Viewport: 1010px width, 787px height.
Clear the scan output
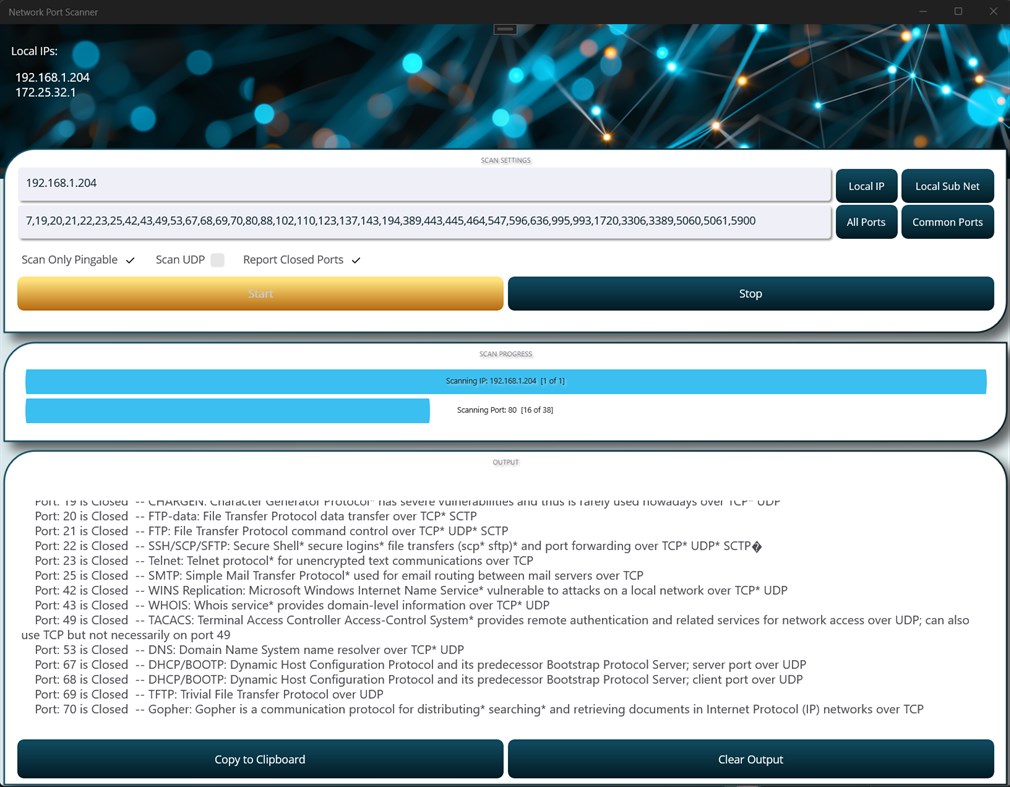pyautogui.click(x=750, y=758)
